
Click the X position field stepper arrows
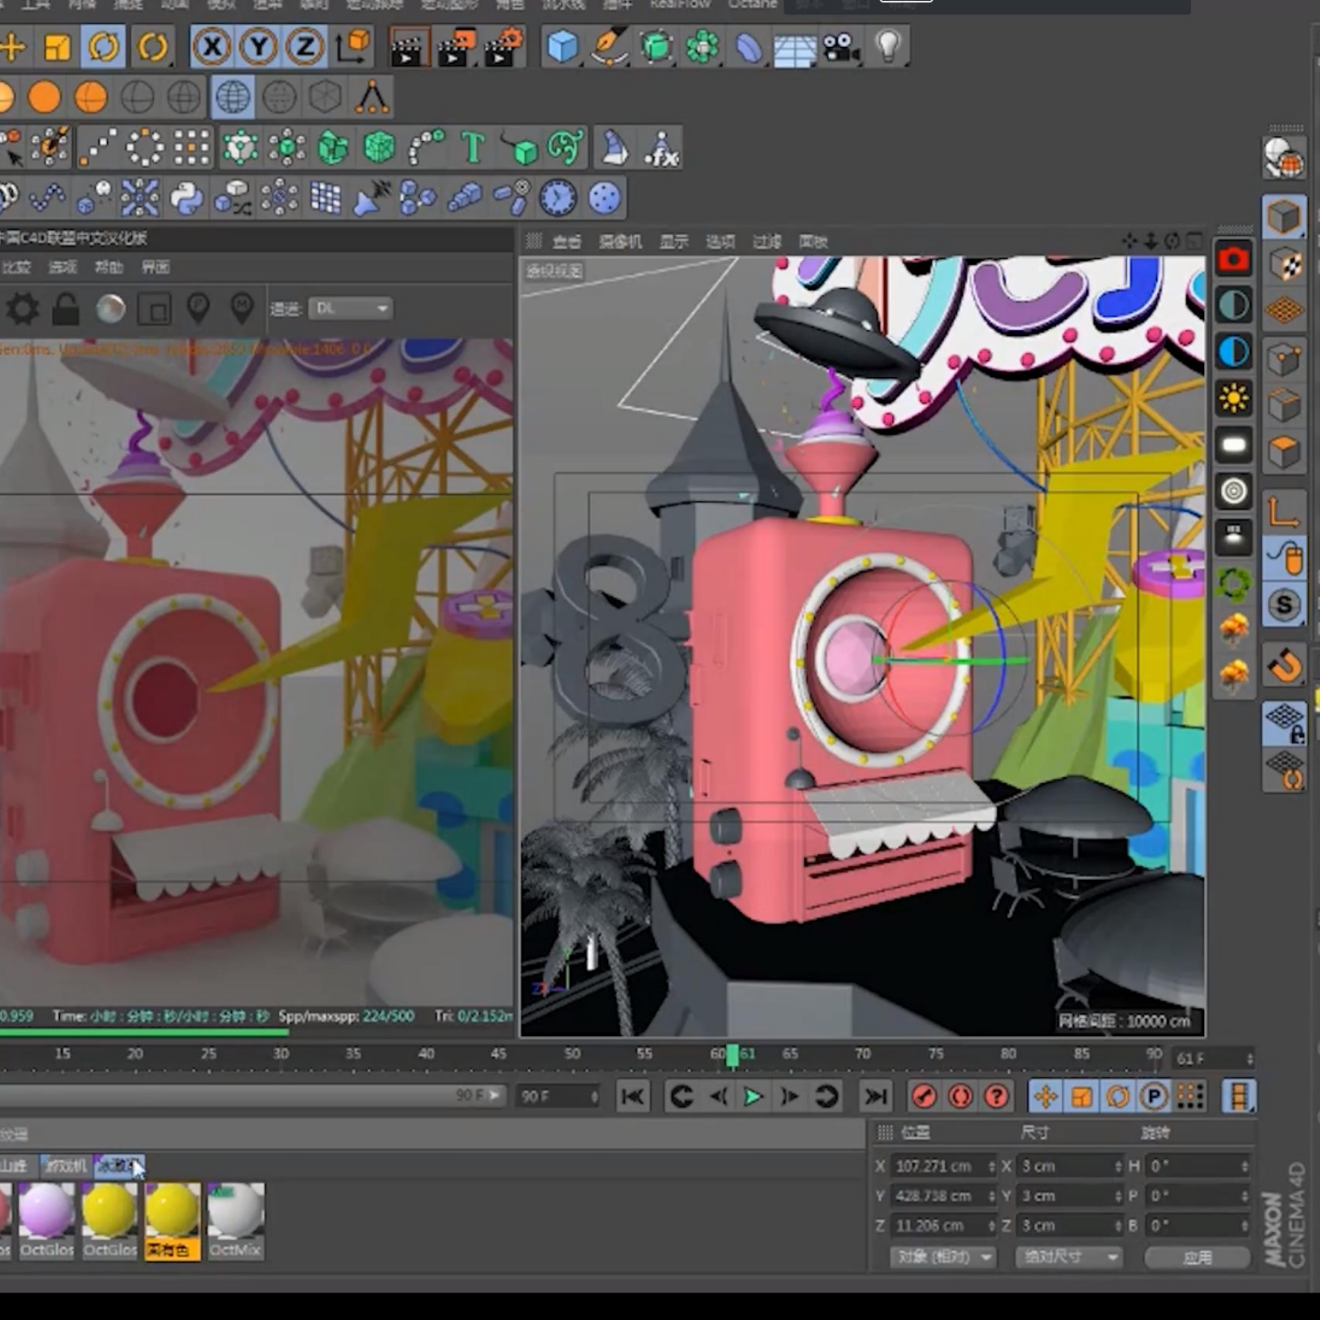pos(991,1166)
